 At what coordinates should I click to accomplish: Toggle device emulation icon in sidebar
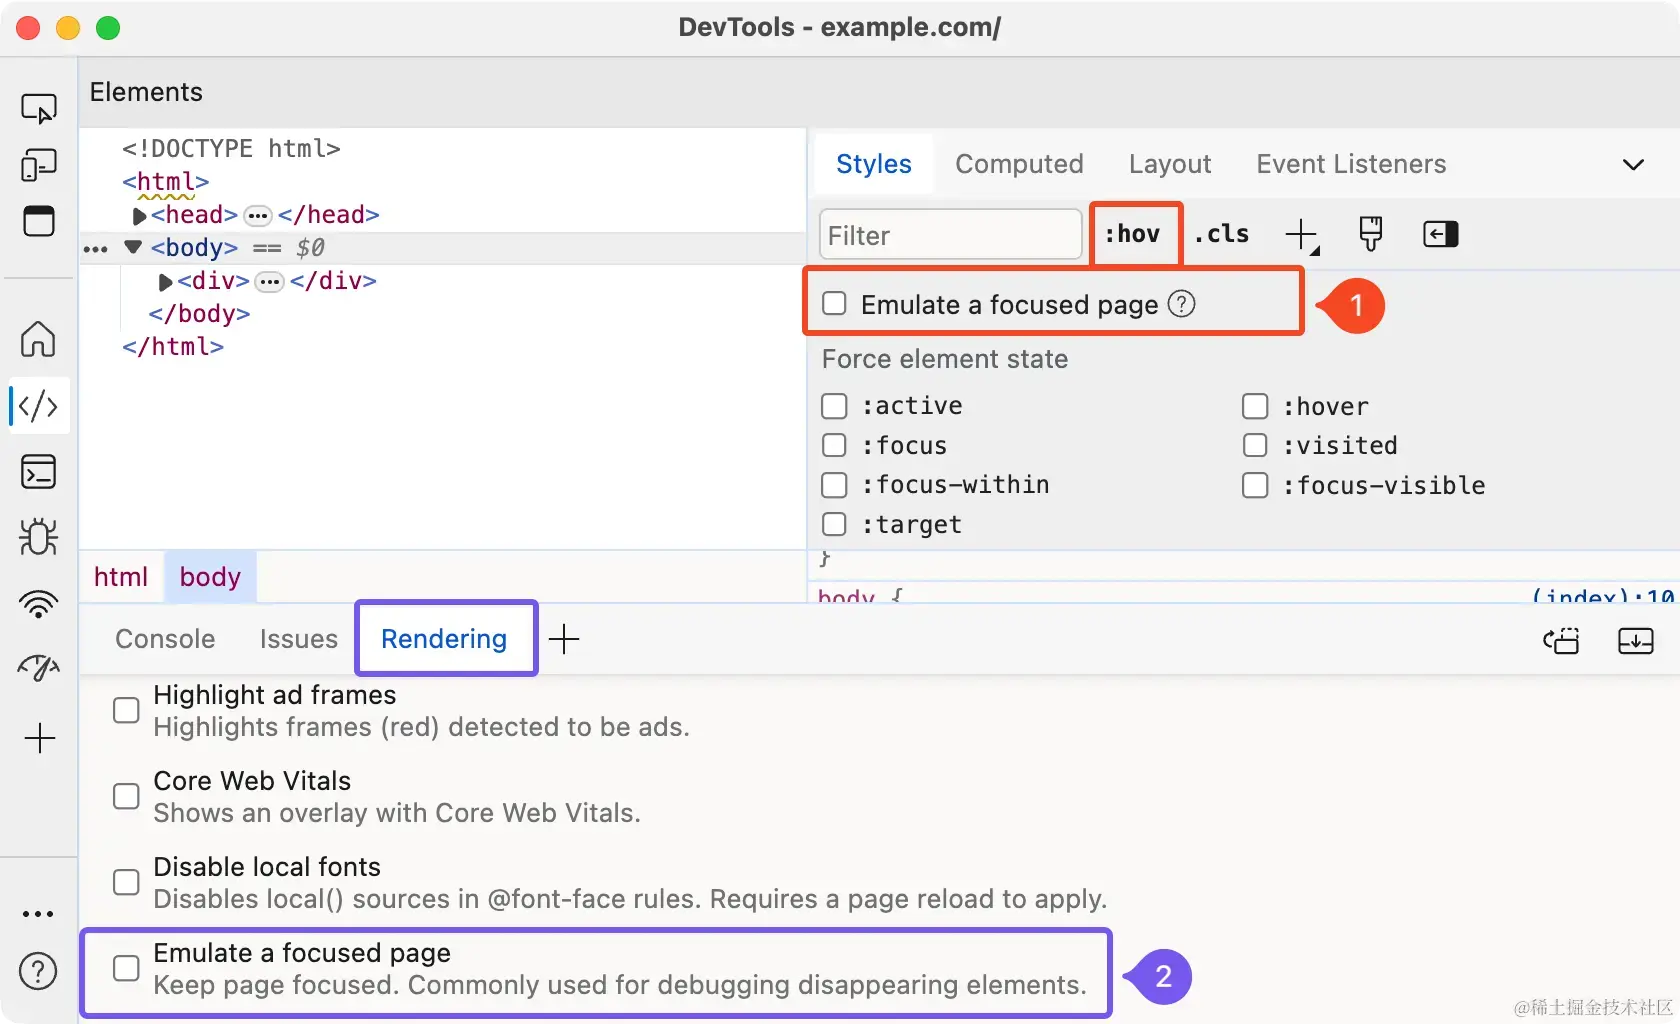pyautogui.click(x=39, y=165)
